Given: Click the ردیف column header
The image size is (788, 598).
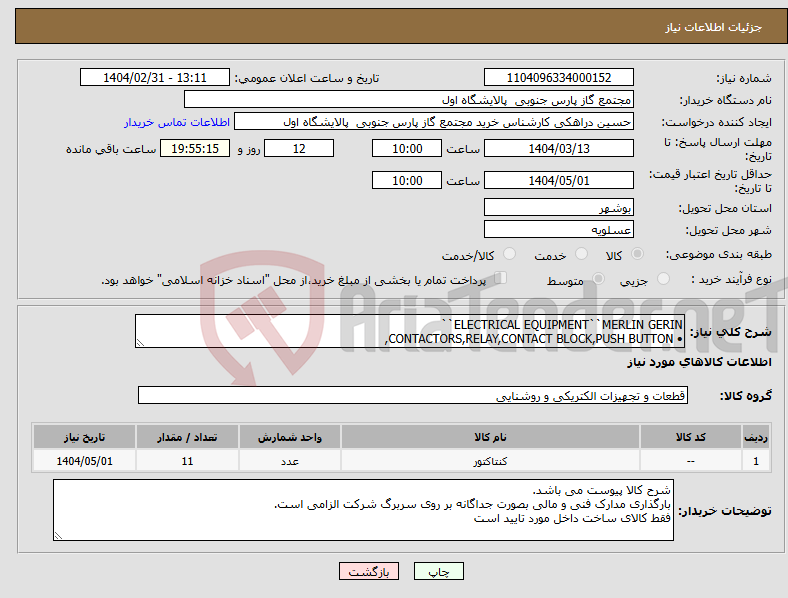Looking at the screenshot, I should pyautogui.click(x=756, y=437).
